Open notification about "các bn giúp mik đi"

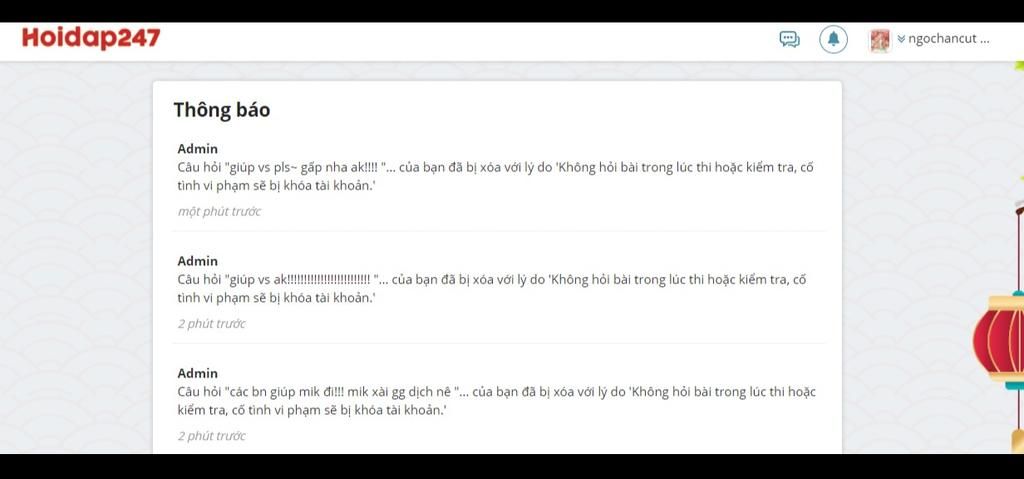click(x=496, y=401)
